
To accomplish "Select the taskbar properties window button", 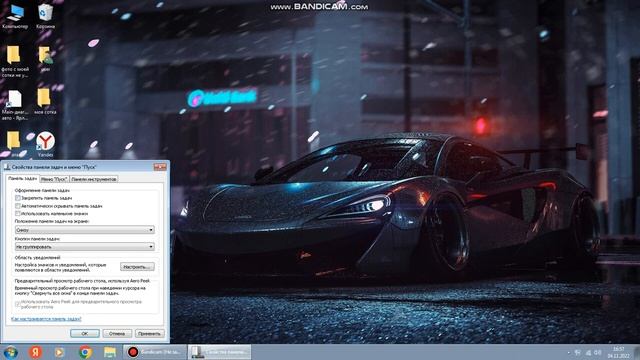I will point(220,352).
